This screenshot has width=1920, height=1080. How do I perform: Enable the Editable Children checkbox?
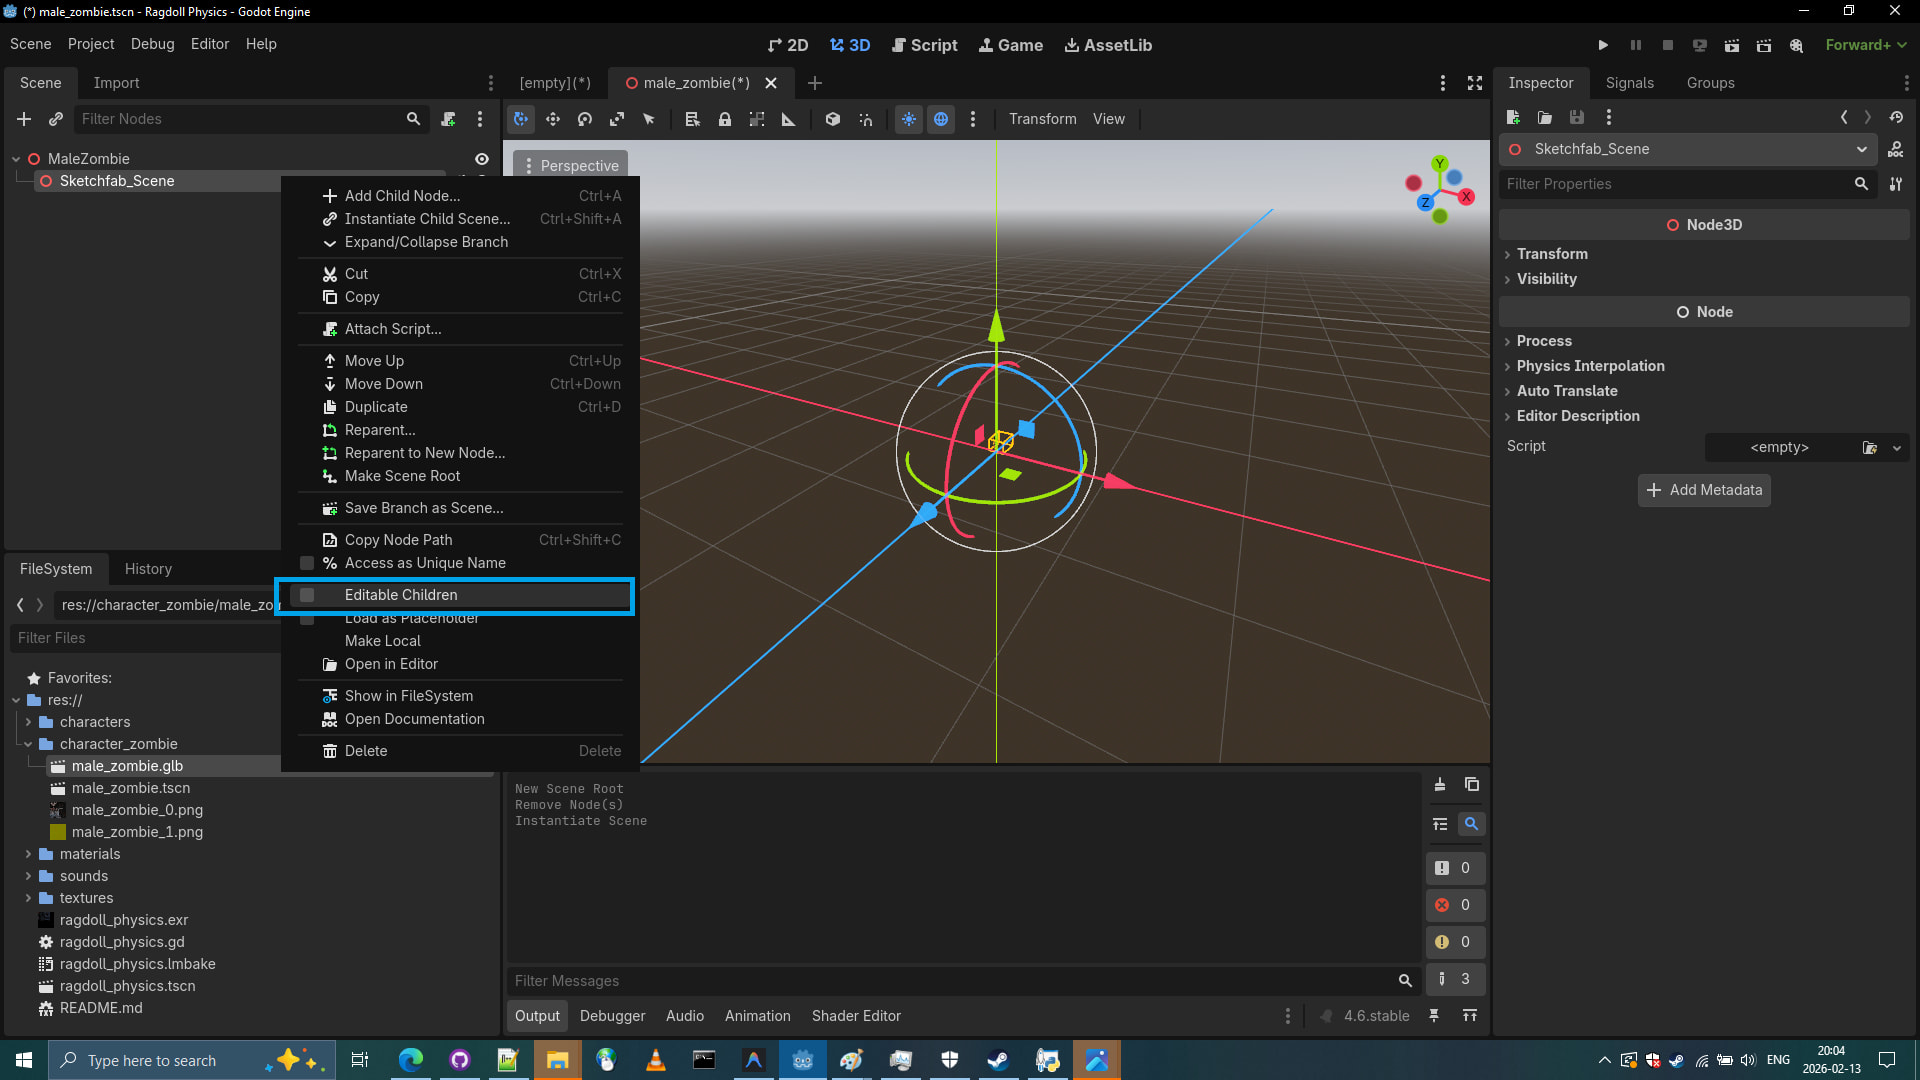[308, 595]
